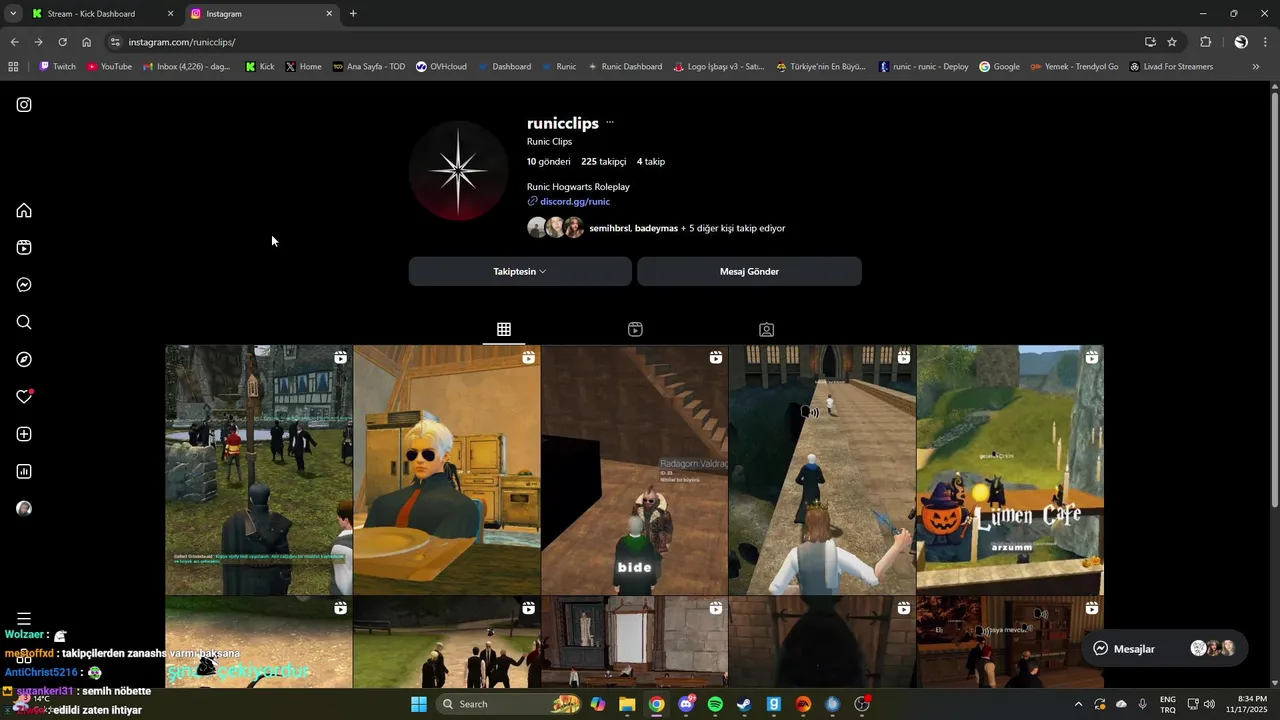The width and height of the screenshot is (1280, 720).
Task: Open the Chrome three-dot menu
Action: (x=1266, y=42)
